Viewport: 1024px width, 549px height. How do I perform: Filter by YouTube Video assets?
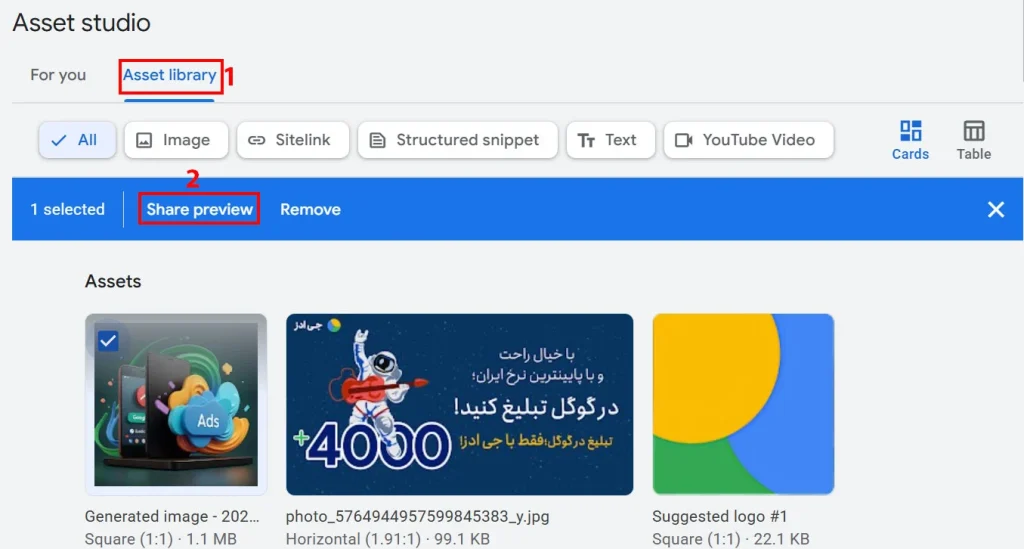coord(748,140)
